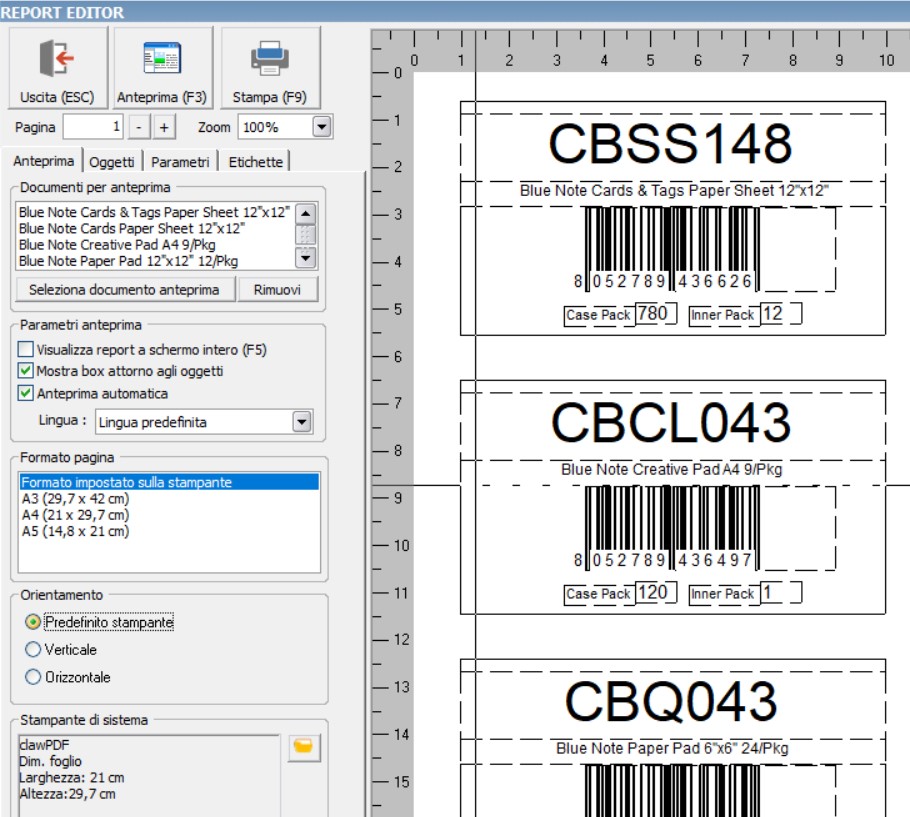Click Case Pack value 780

pos(653,314)
